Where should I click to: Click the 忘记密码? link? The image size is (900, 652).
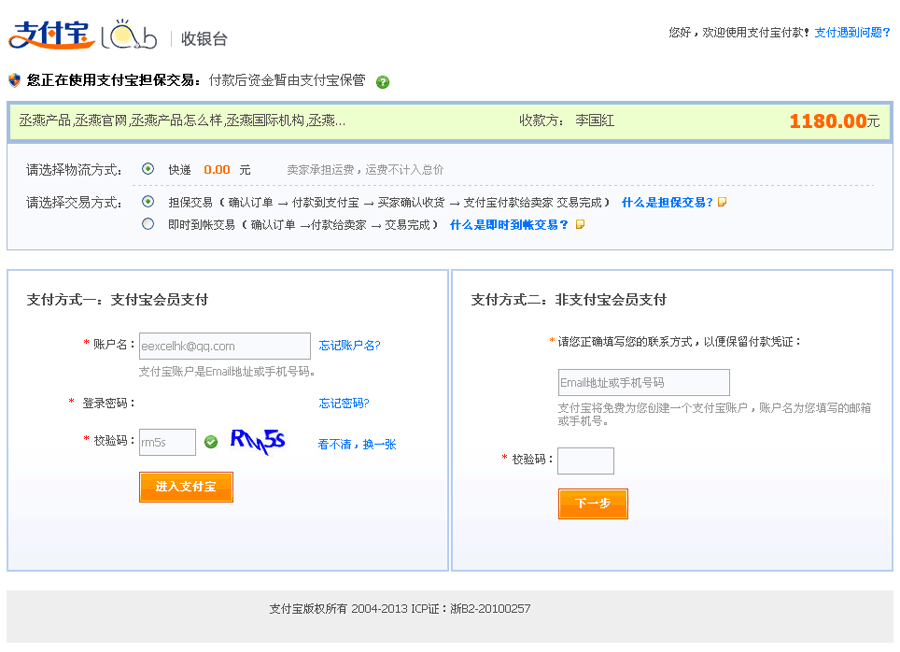pyautogui.click(x=344, y=403)
